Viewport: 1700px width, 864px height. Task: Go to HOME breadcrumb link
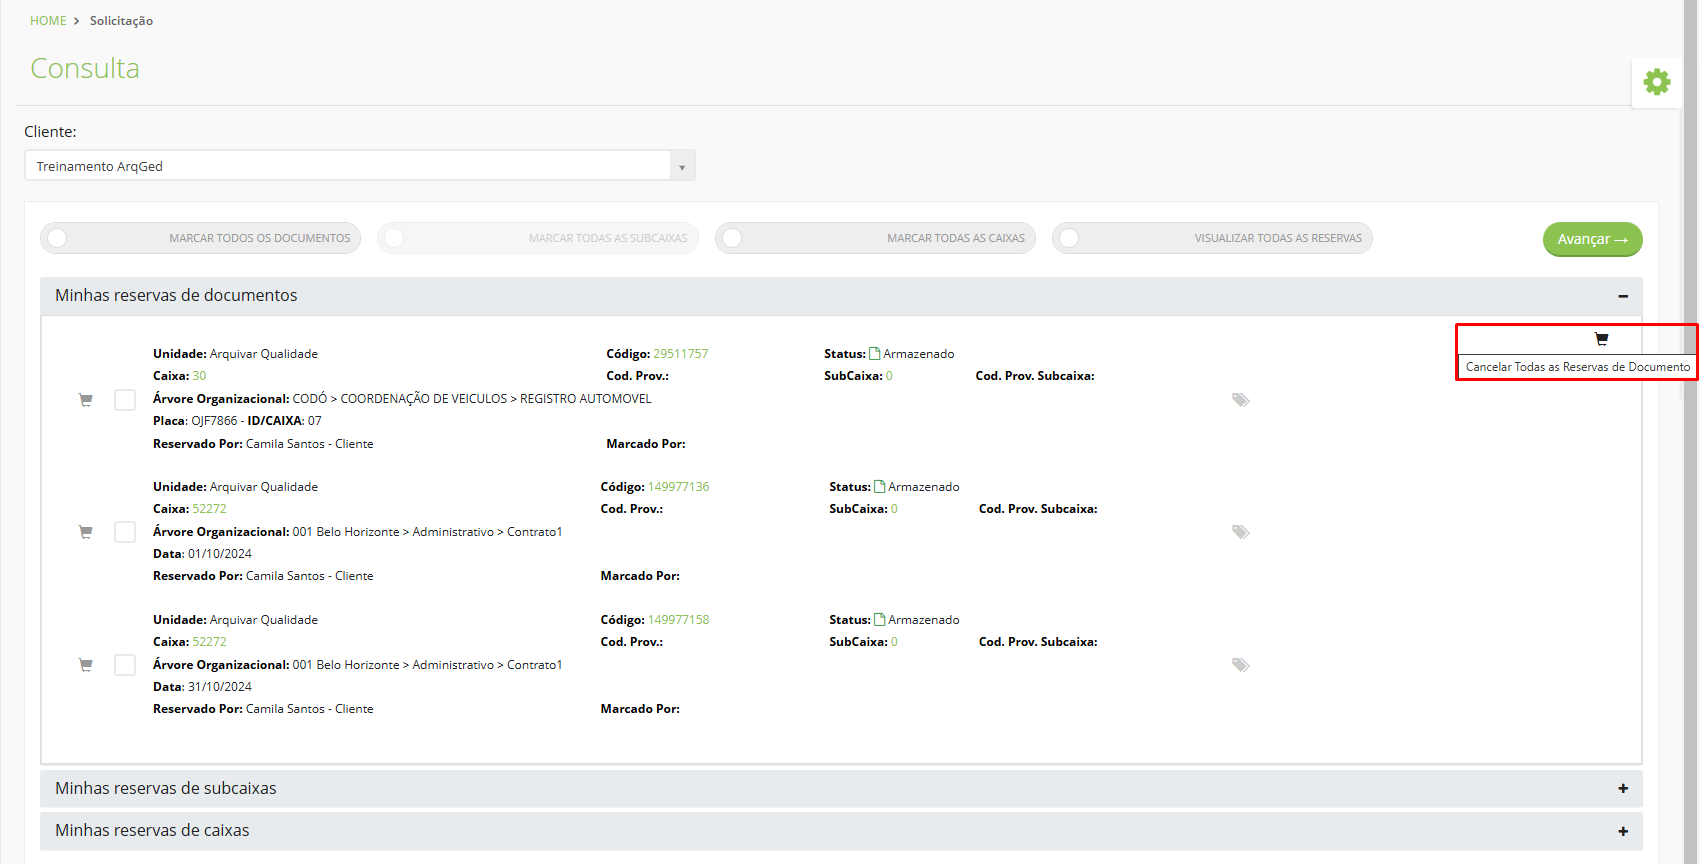(48, 21)
